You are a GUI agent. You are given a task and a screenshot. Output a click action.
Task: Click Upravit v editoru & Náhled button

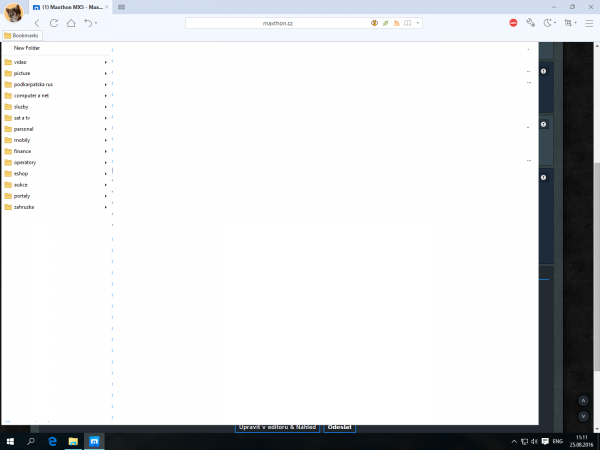(277, 427)
